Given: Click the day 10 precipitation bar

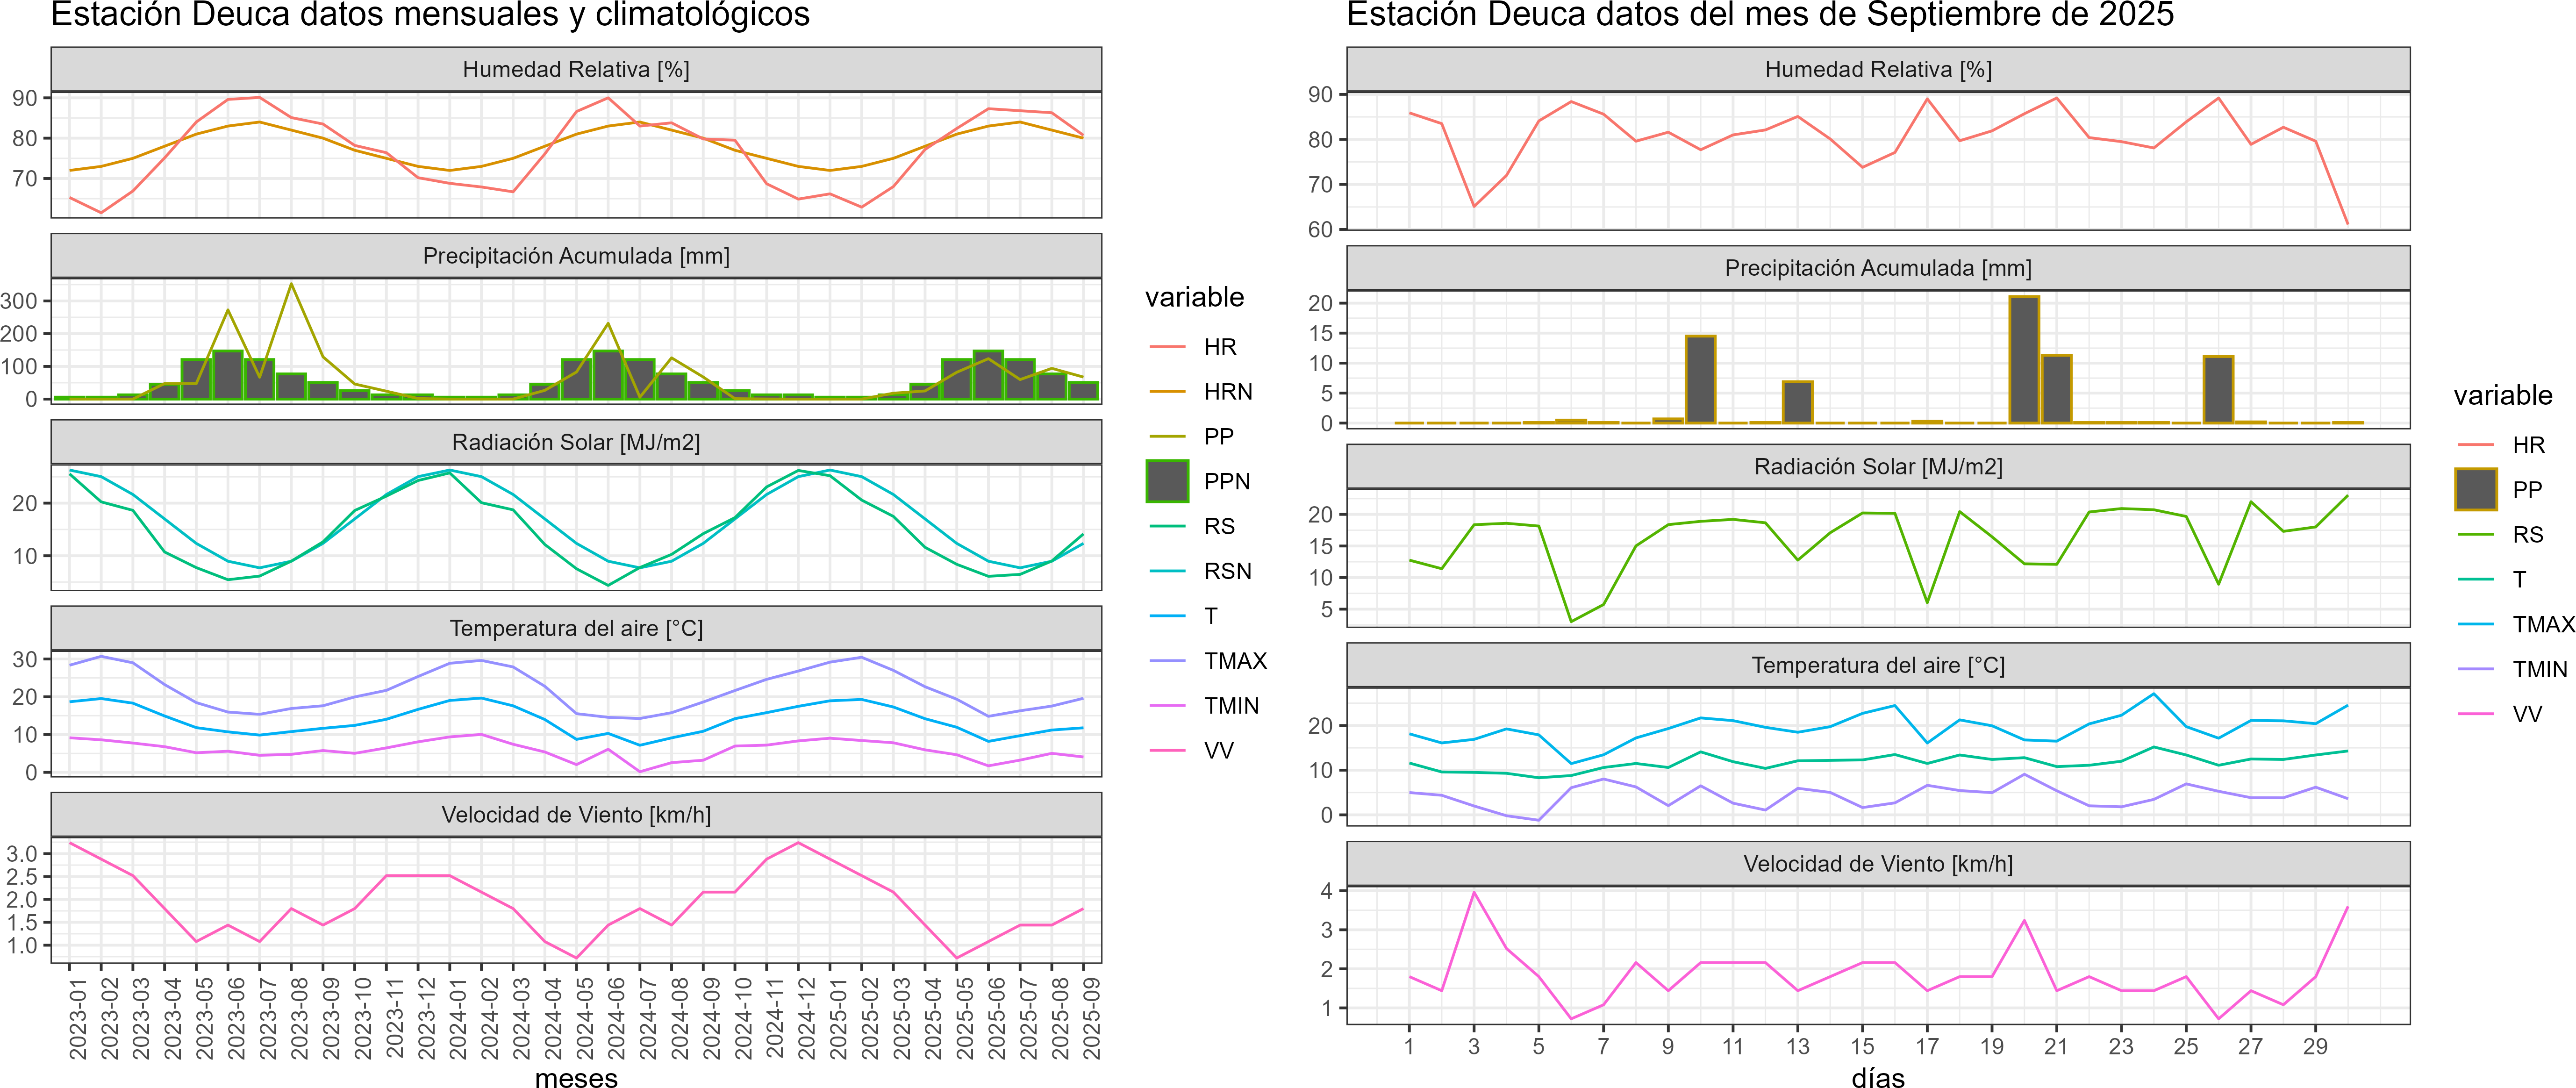Looking at the screenshot, I should 1700,380.
